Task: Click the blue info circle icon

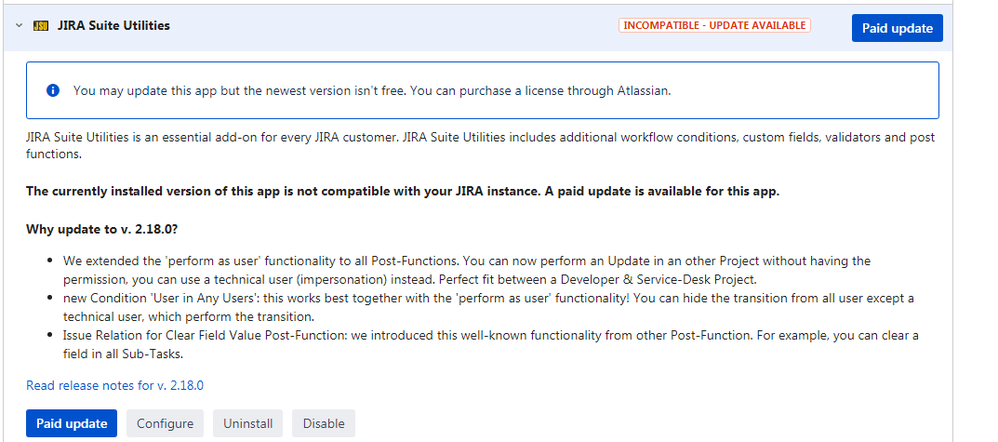Action: pos(53,90)
